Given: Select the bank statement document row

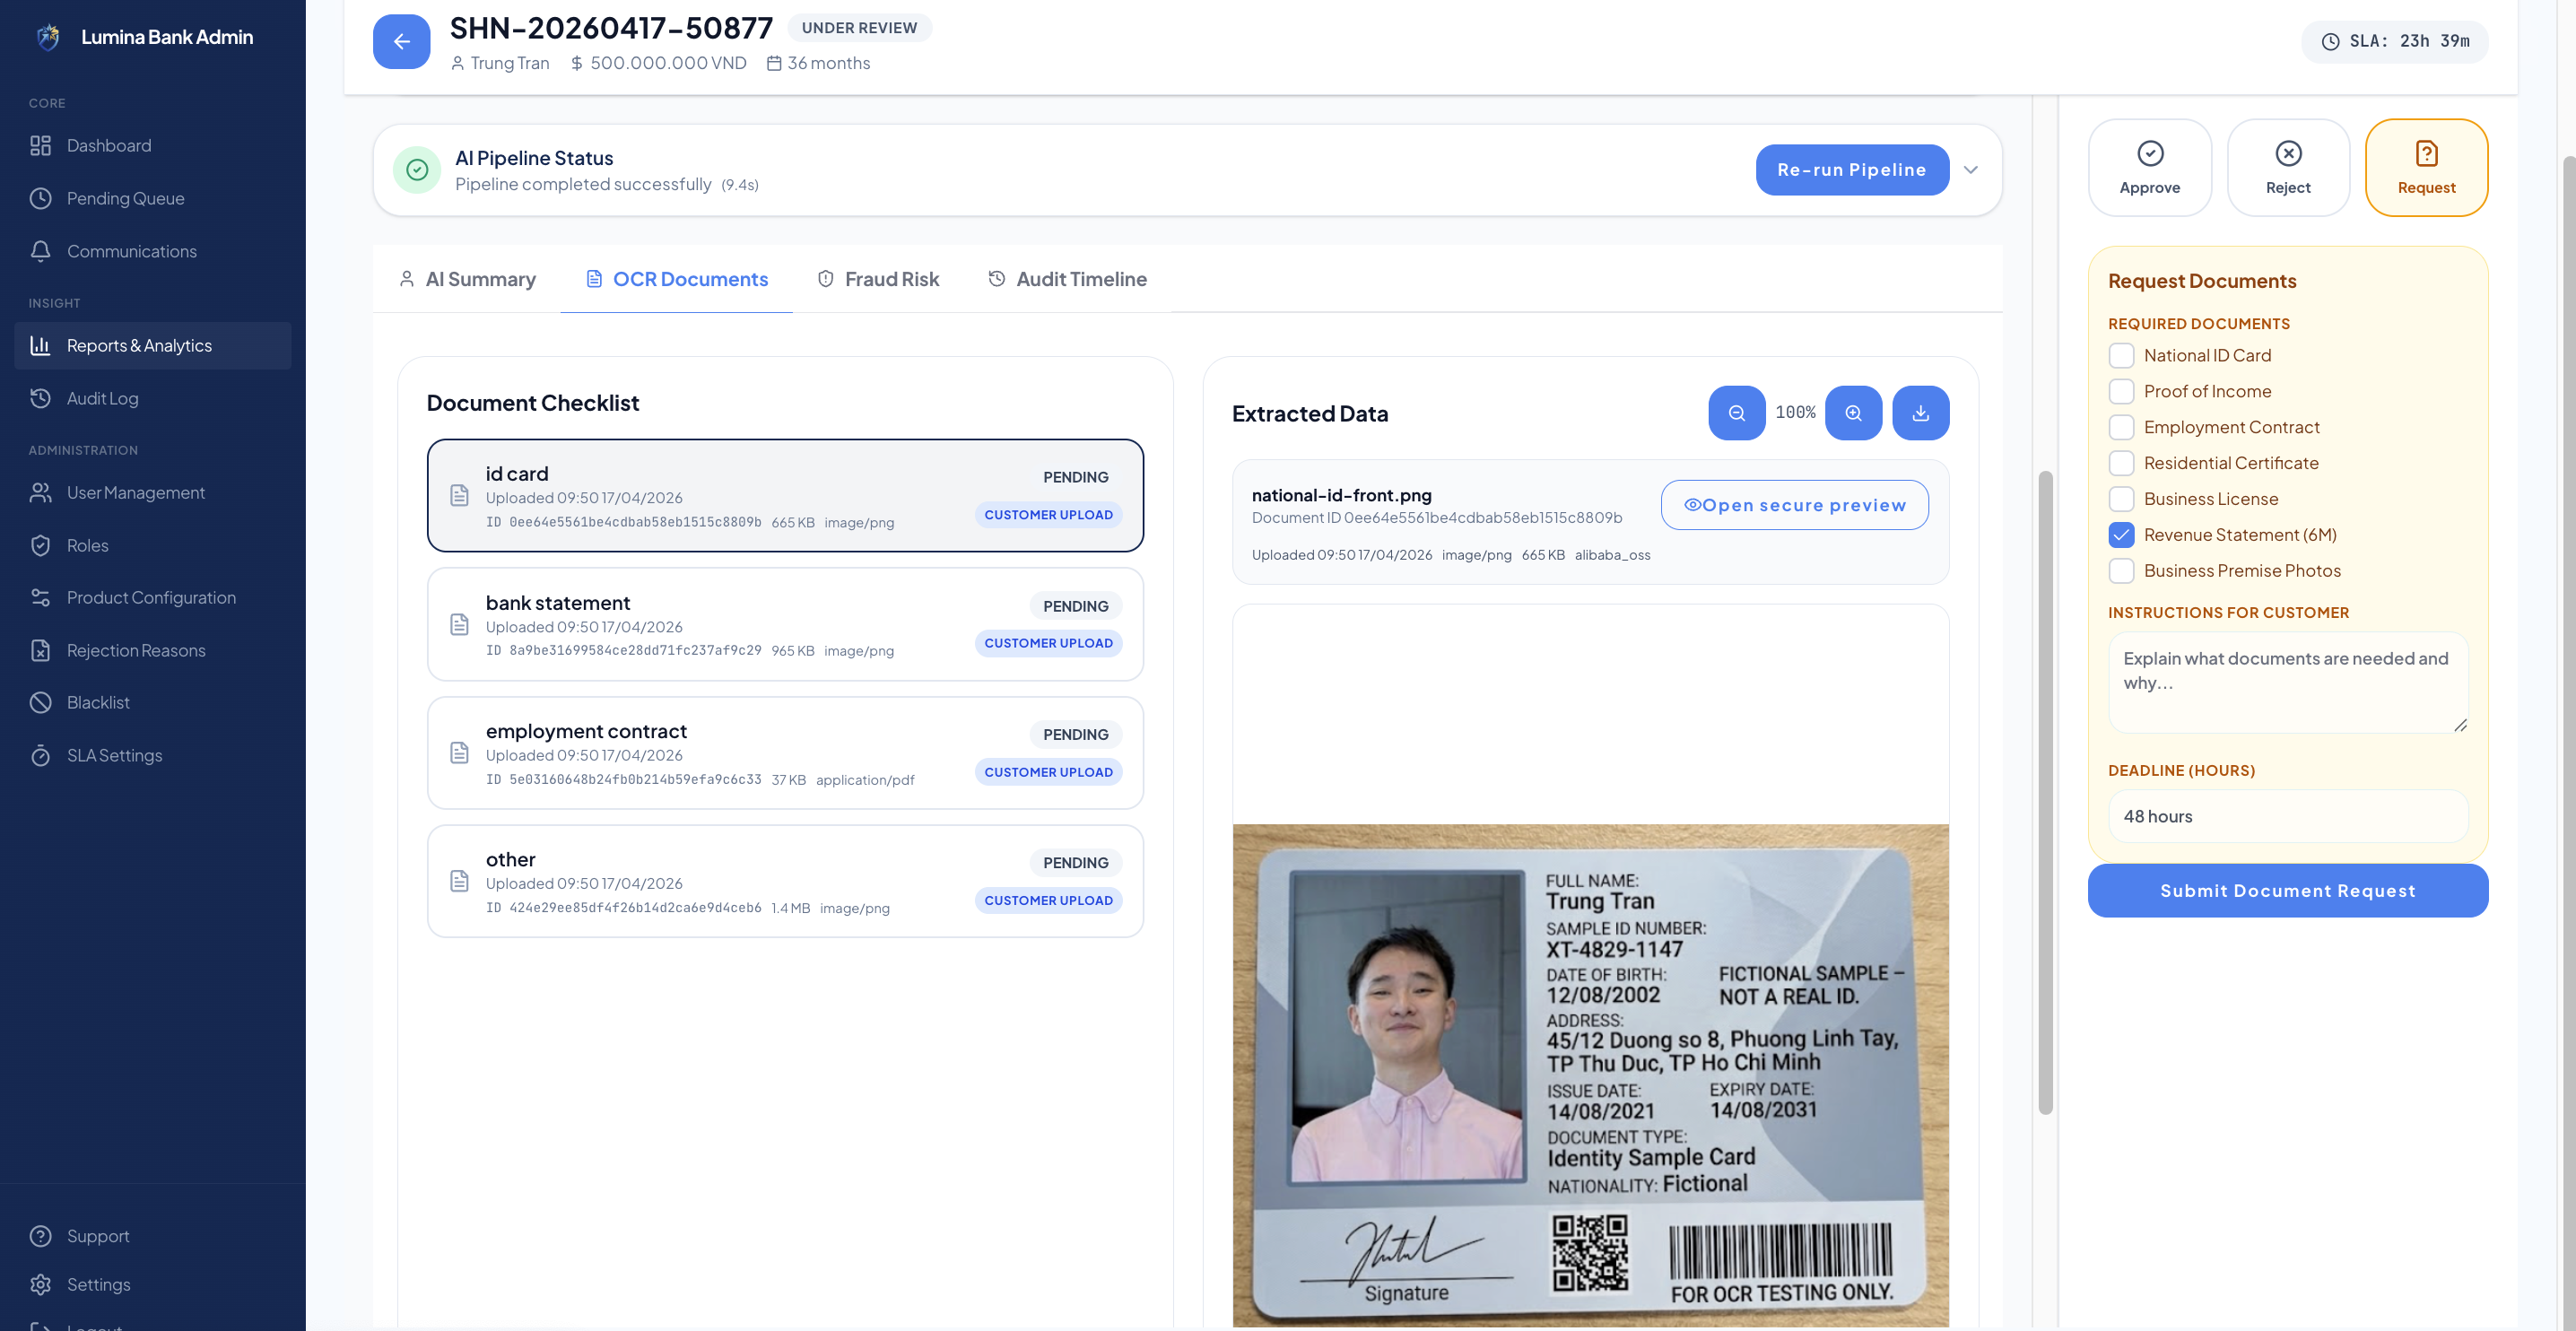Looking at the screenshot, I should 784,624.
